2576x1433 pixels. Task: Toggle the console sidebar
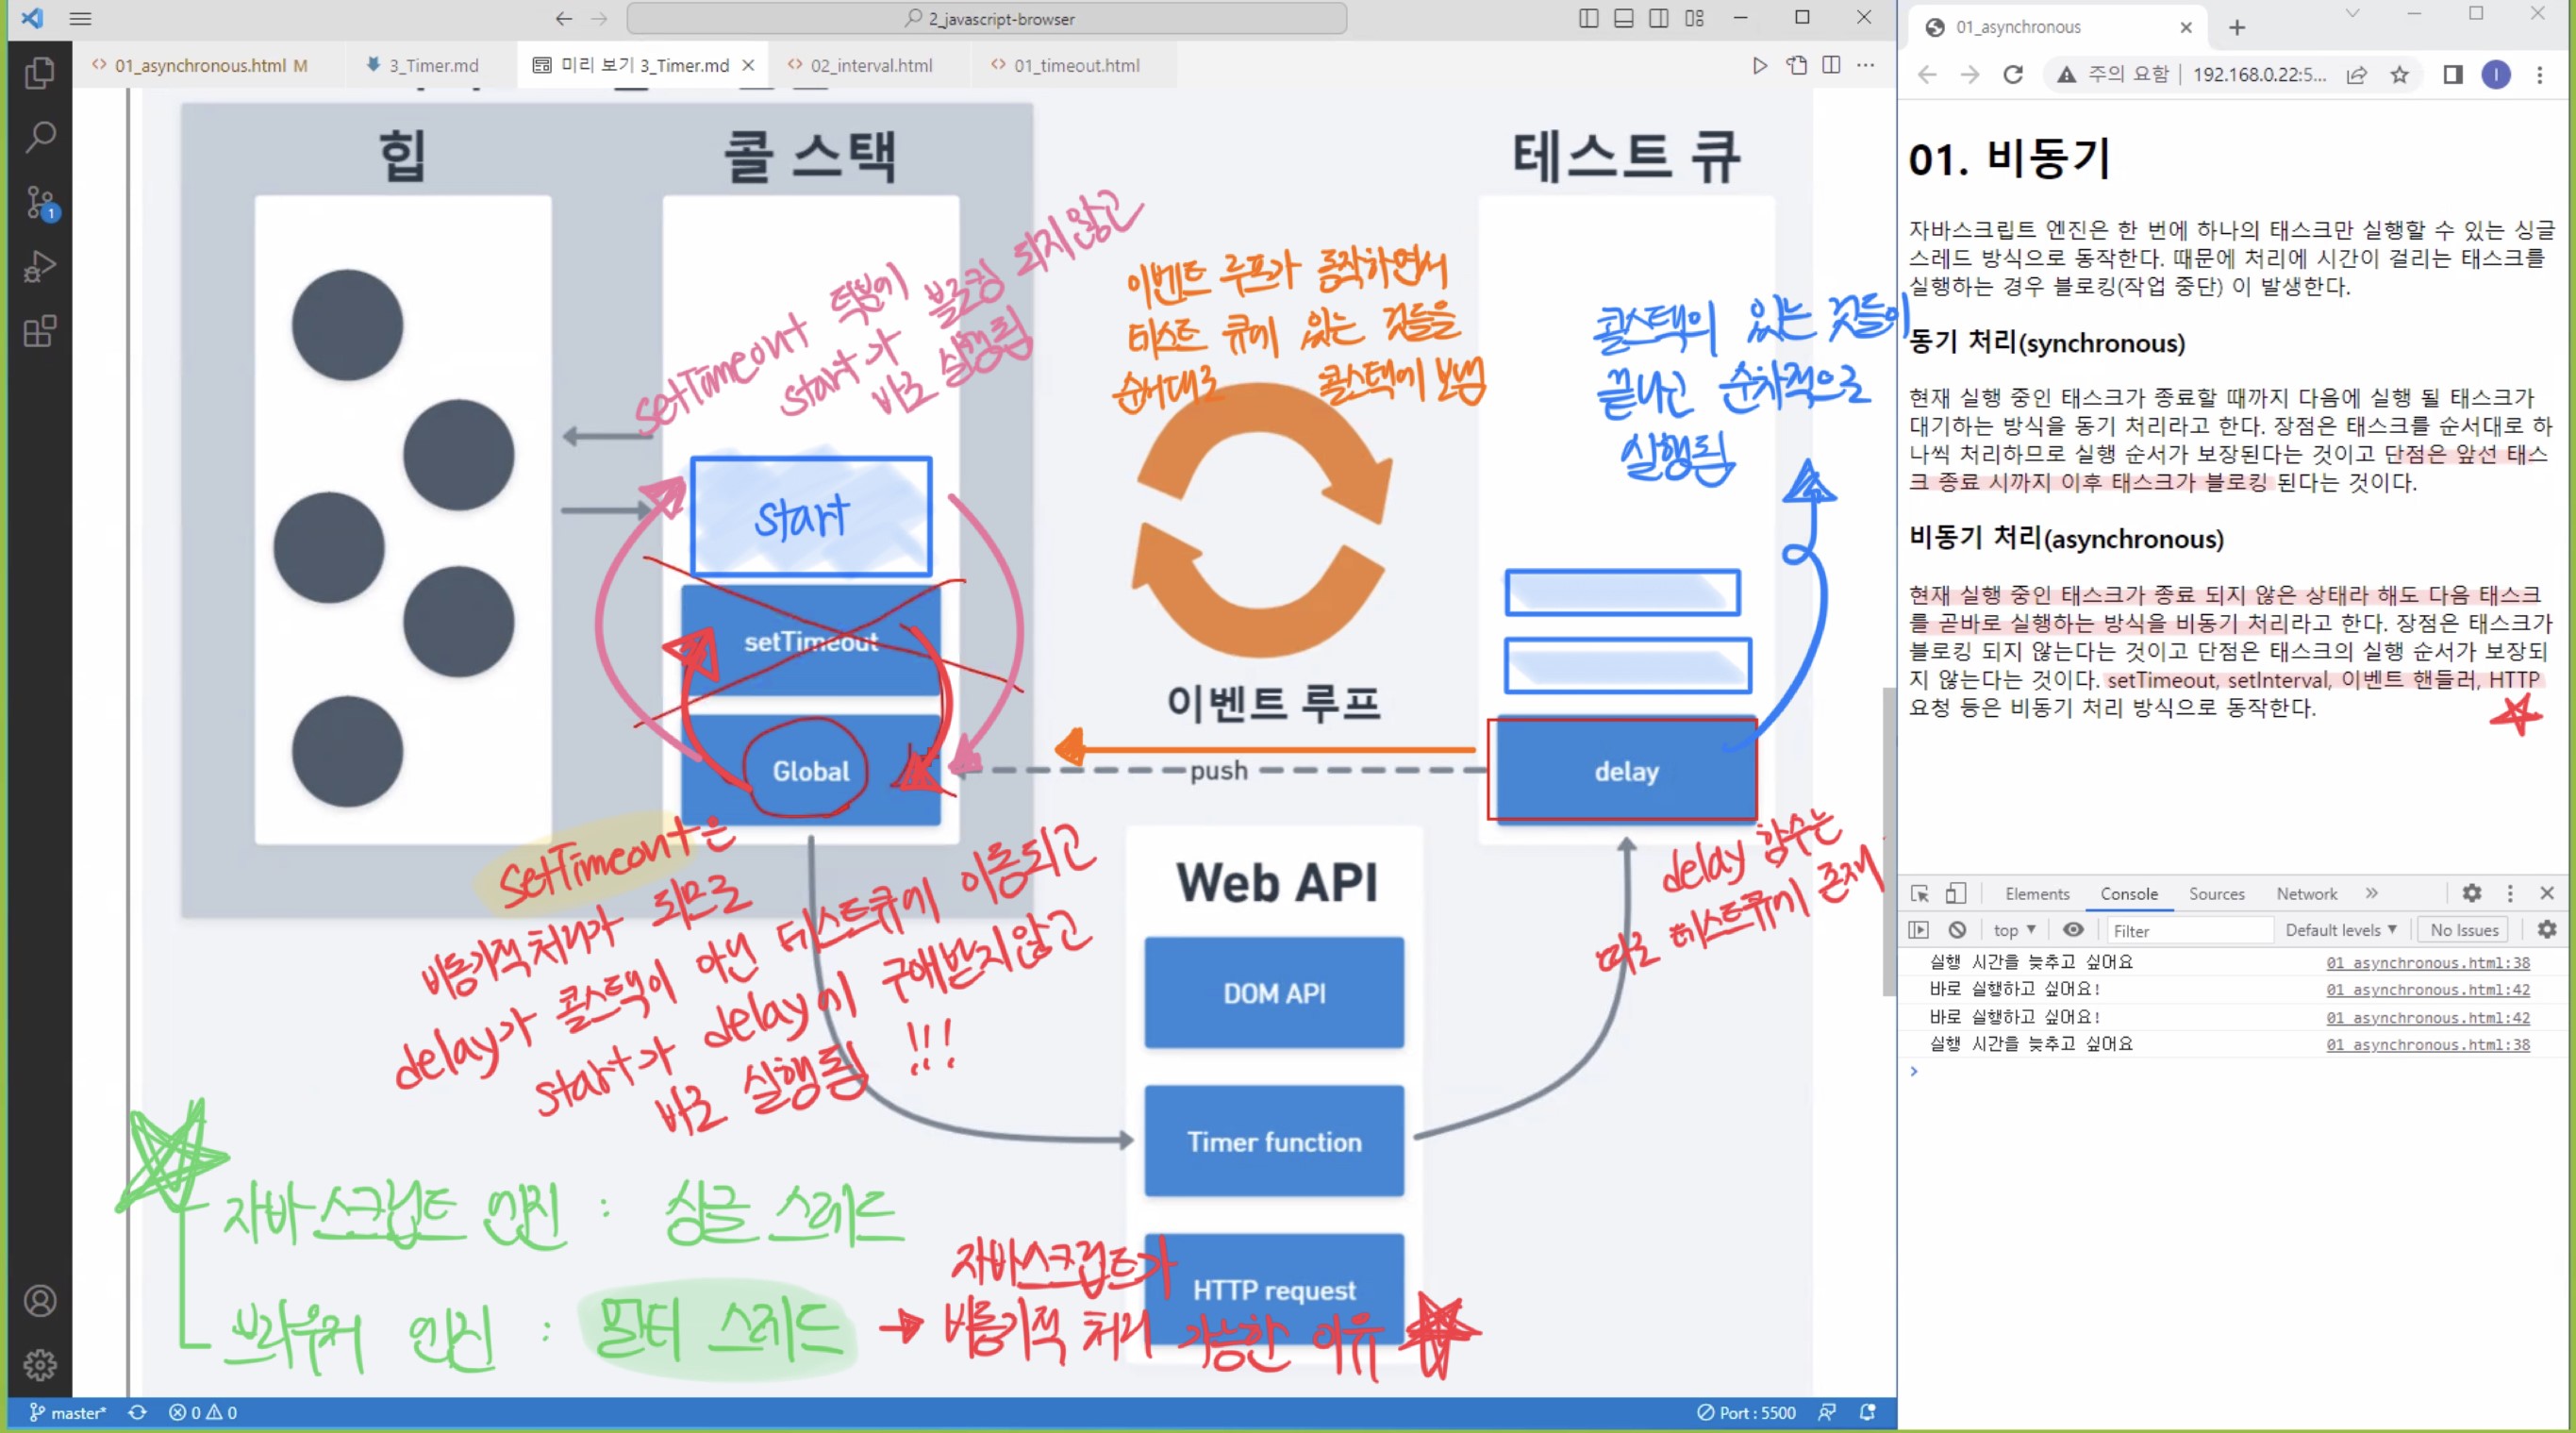(1919, 930)
